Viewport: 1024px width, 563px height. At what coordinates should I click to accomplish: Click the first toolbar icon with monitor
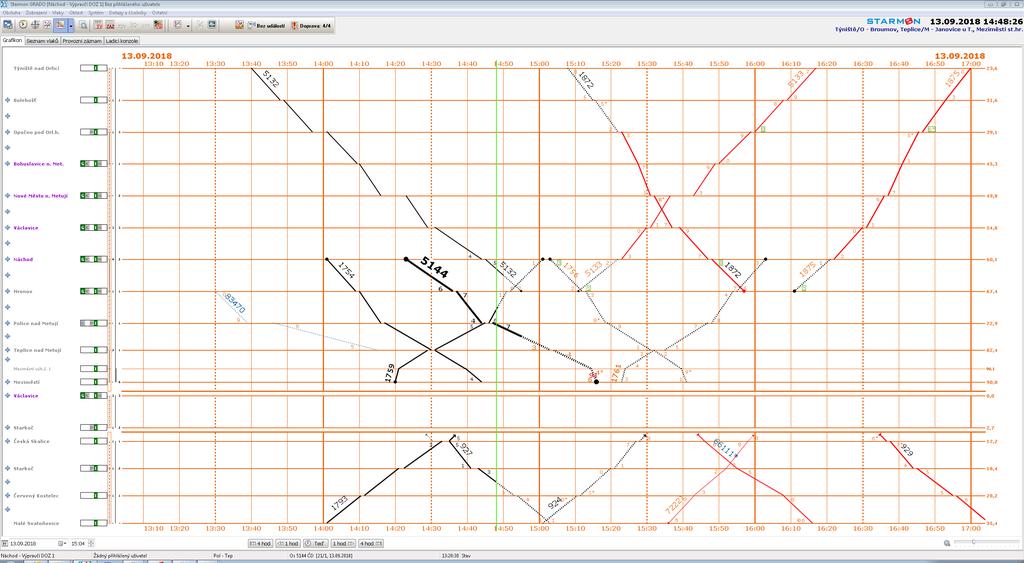coord(8,25)
